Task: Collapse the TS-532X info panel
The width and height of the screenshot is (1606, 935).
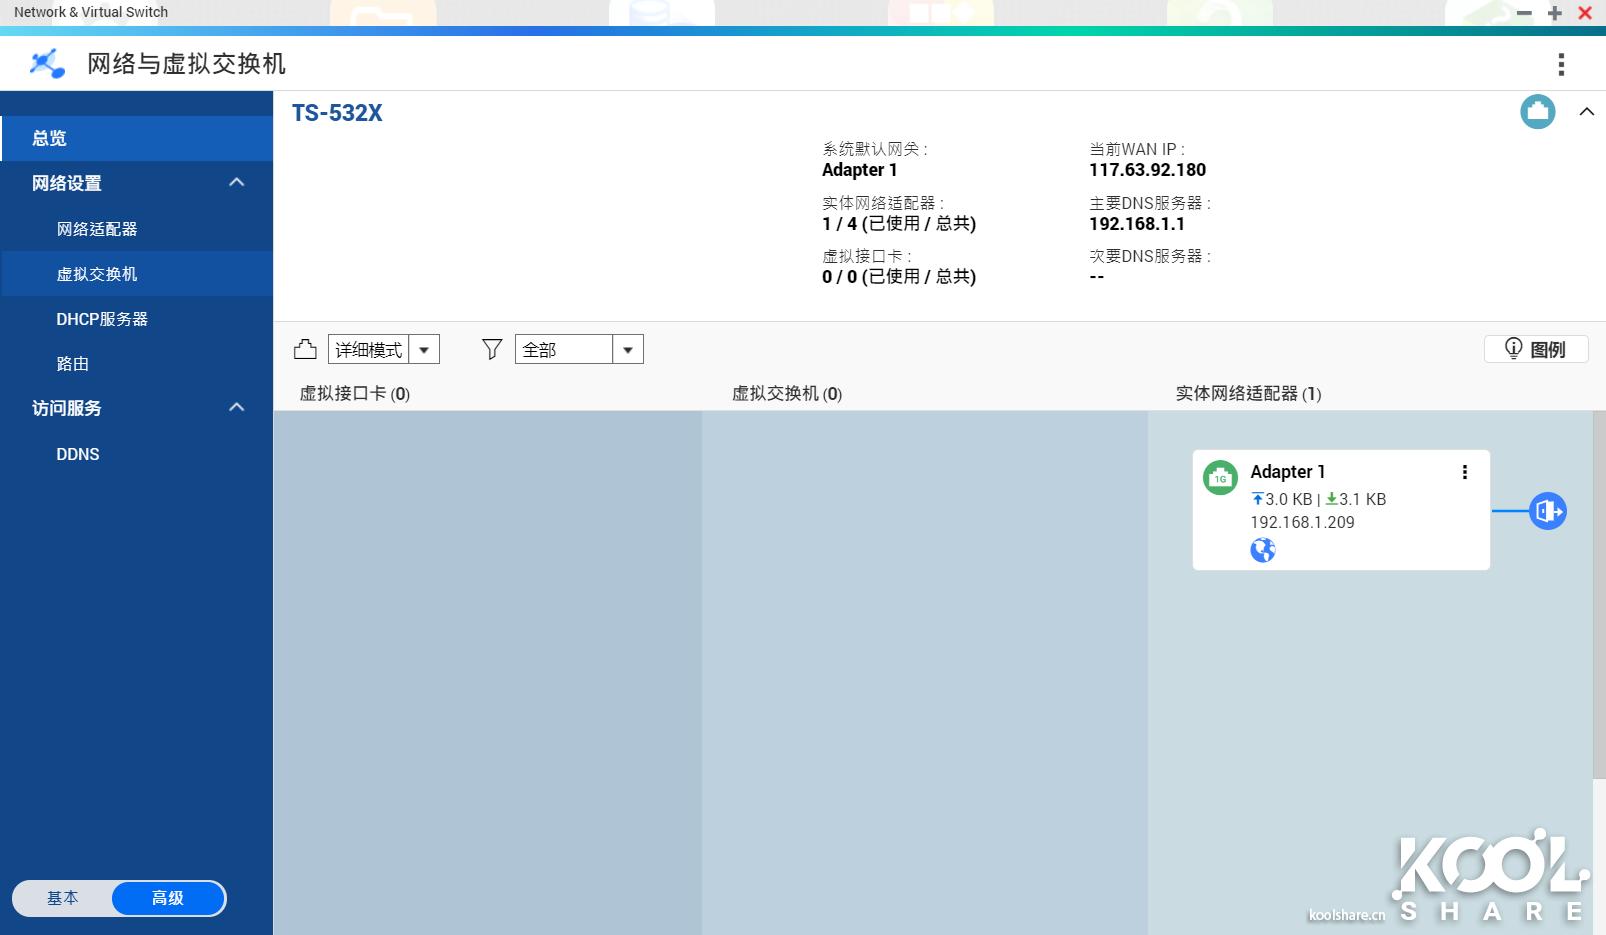Action: point(1587,111)
